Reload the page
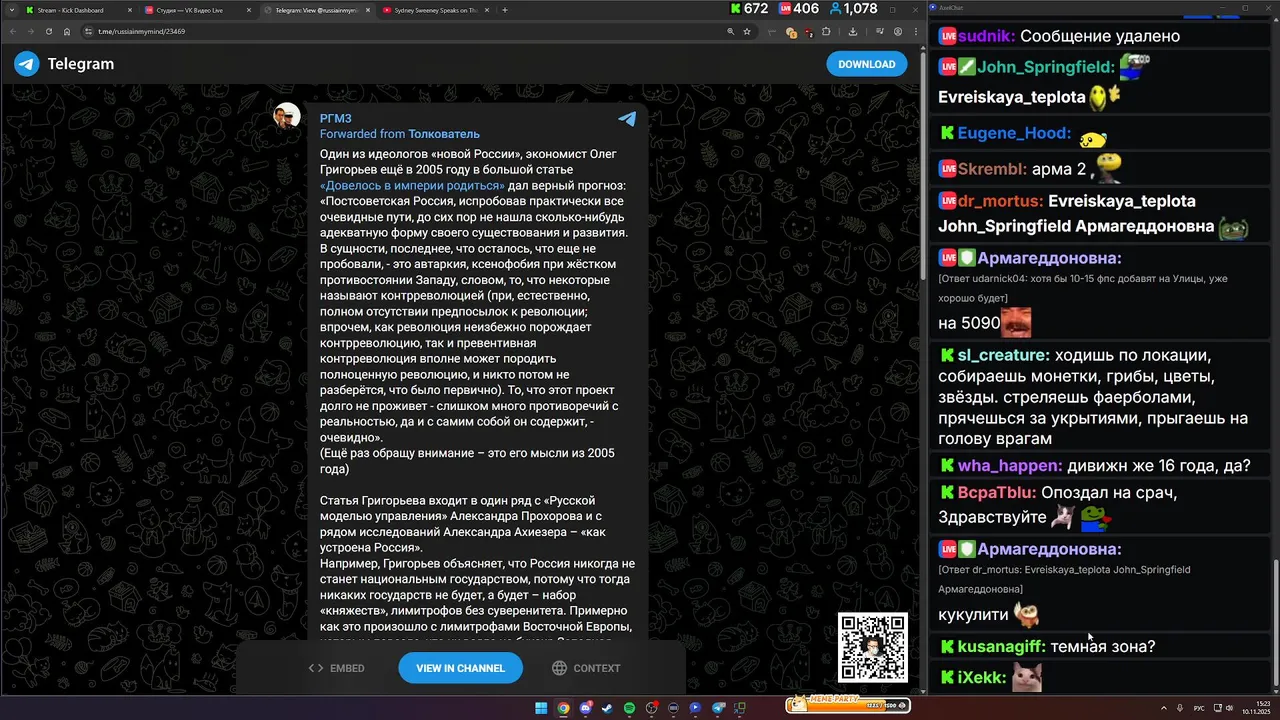This screenshot has height=720, width=1280. click(x=49, y=31)
